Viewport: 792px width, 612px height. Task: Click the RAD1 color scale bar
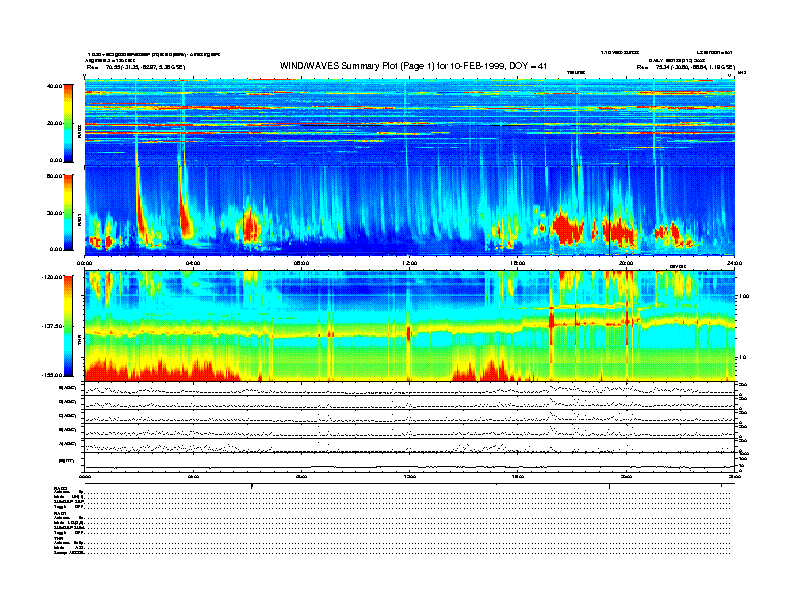coord(68,212)
